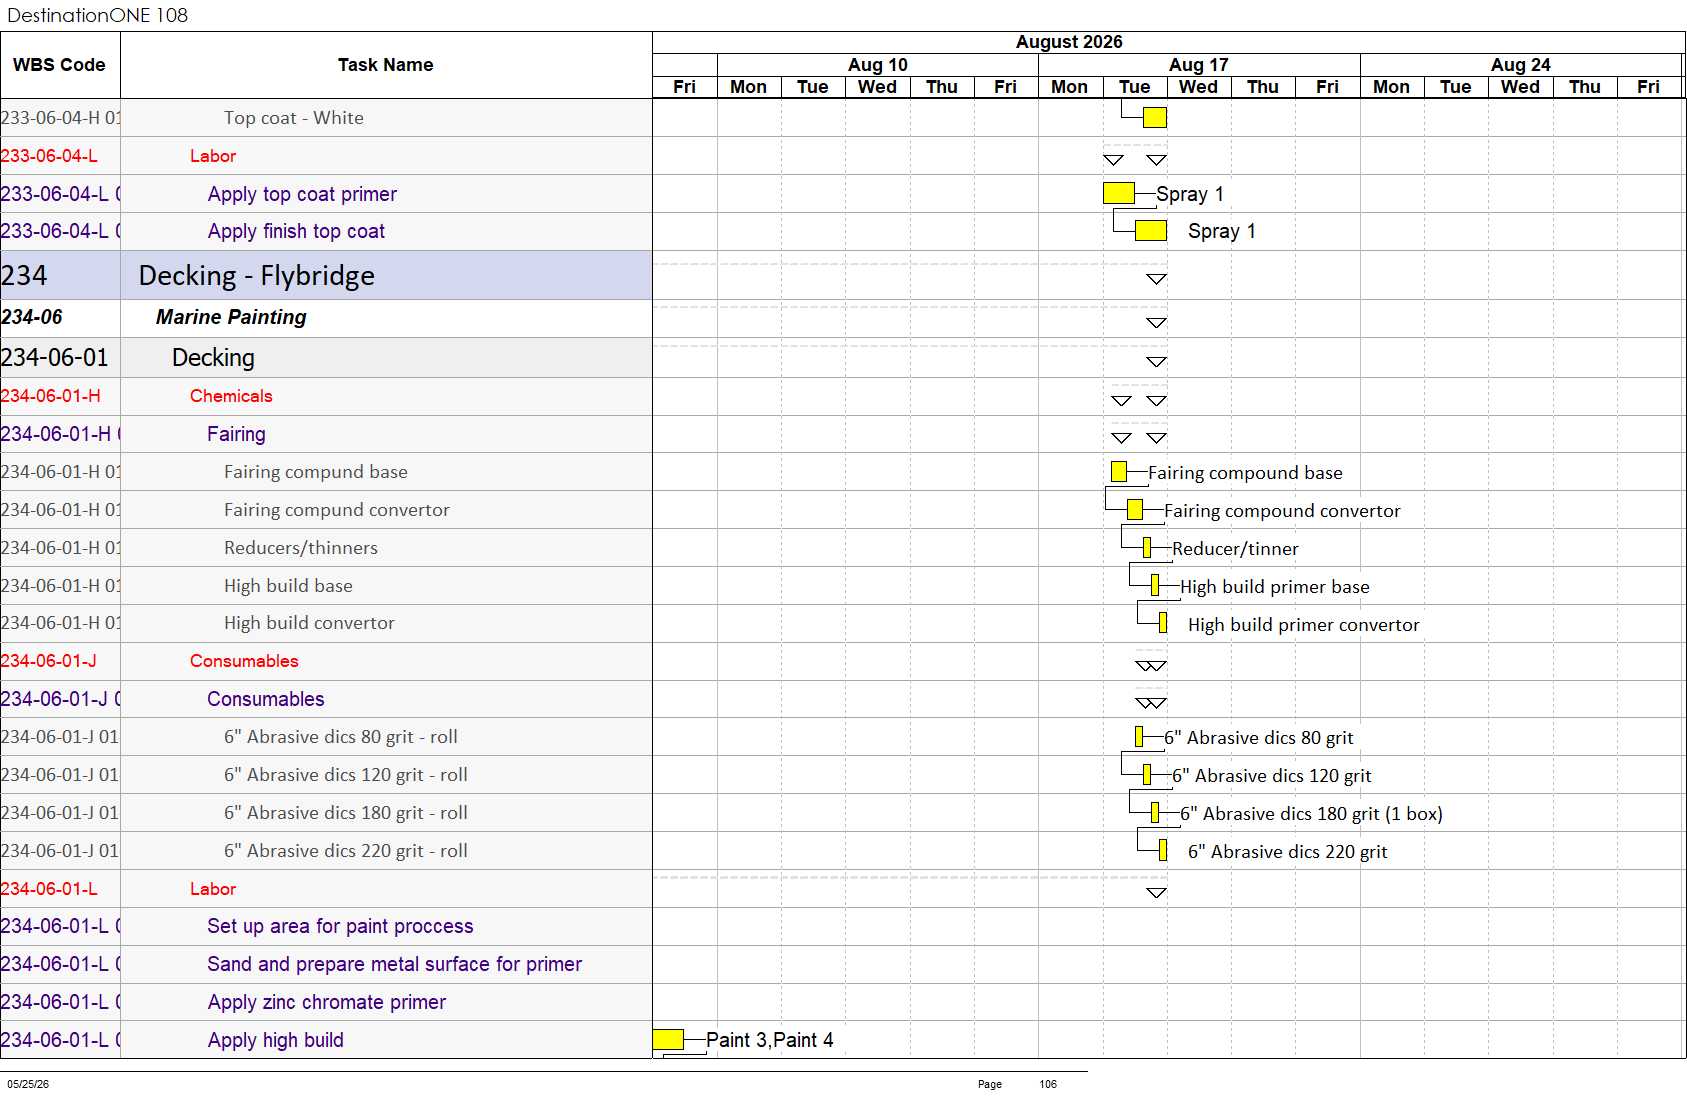Click the Apply finish top coat yellow bar
Image resolution: width=1687 pixels, height=1097 pixels.
tap(1151, 231)
